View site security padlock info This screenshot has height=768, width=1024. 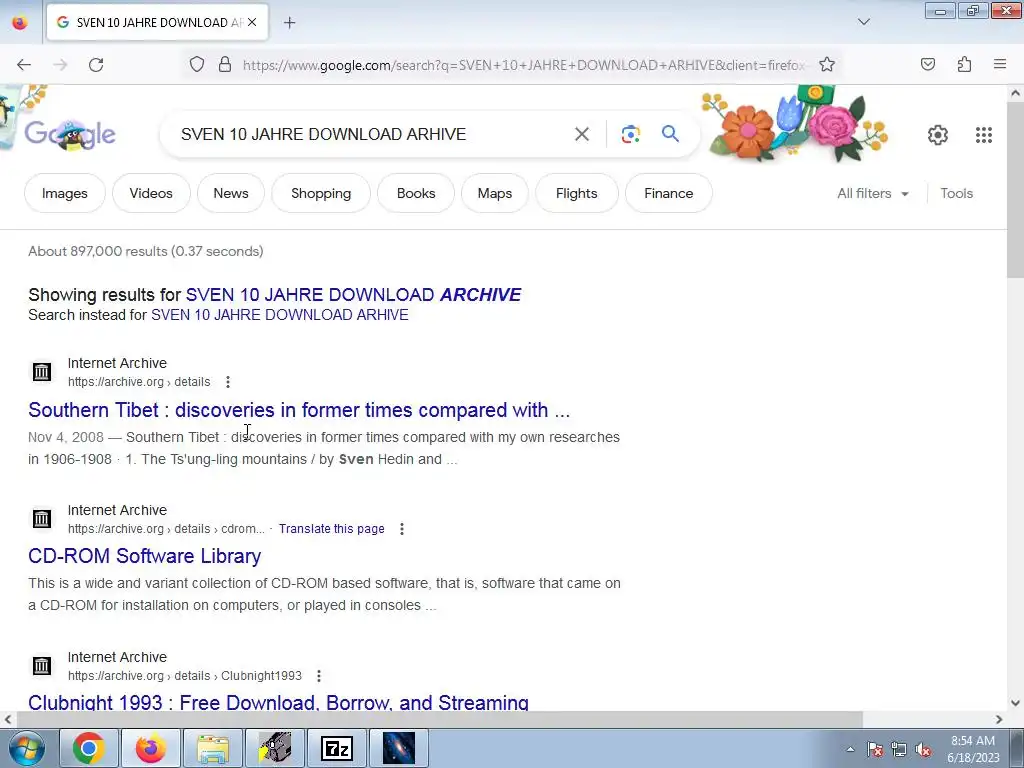pos(225,65)
